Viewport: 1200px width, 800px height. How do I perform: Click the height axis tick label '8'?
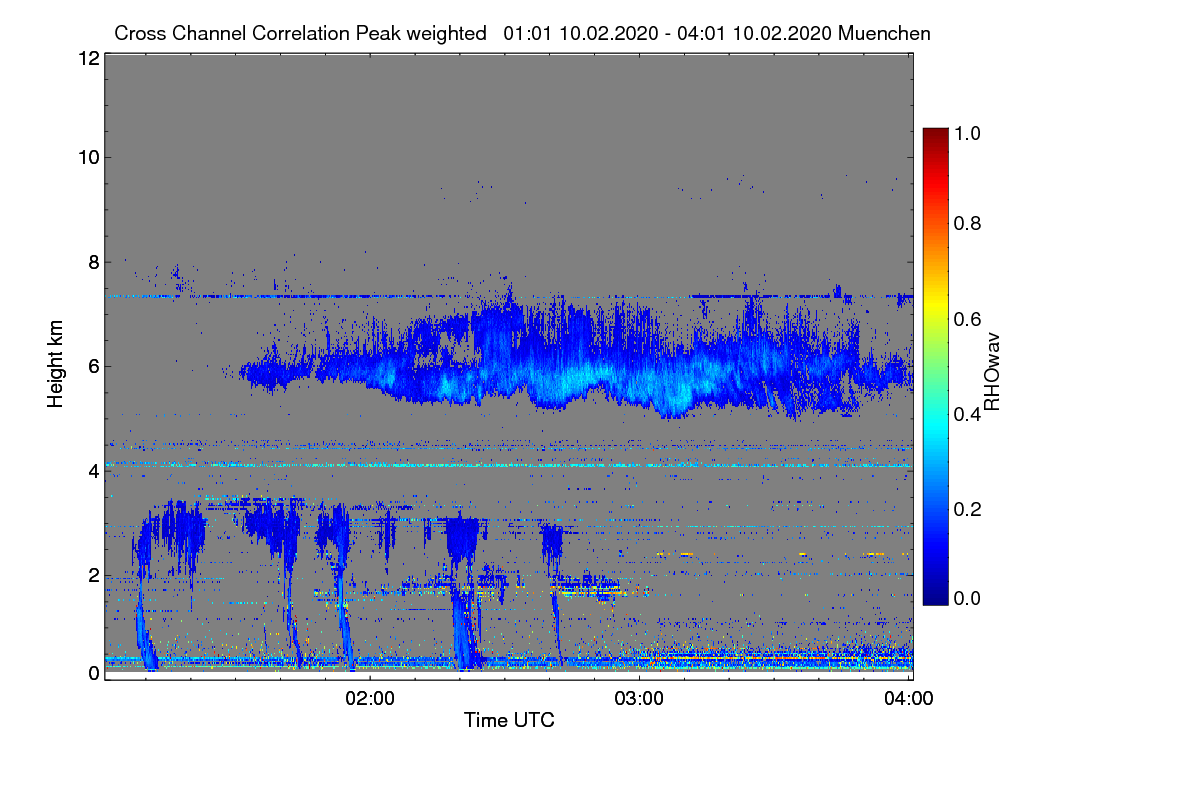pyautogui.click(x=93, y=262)
